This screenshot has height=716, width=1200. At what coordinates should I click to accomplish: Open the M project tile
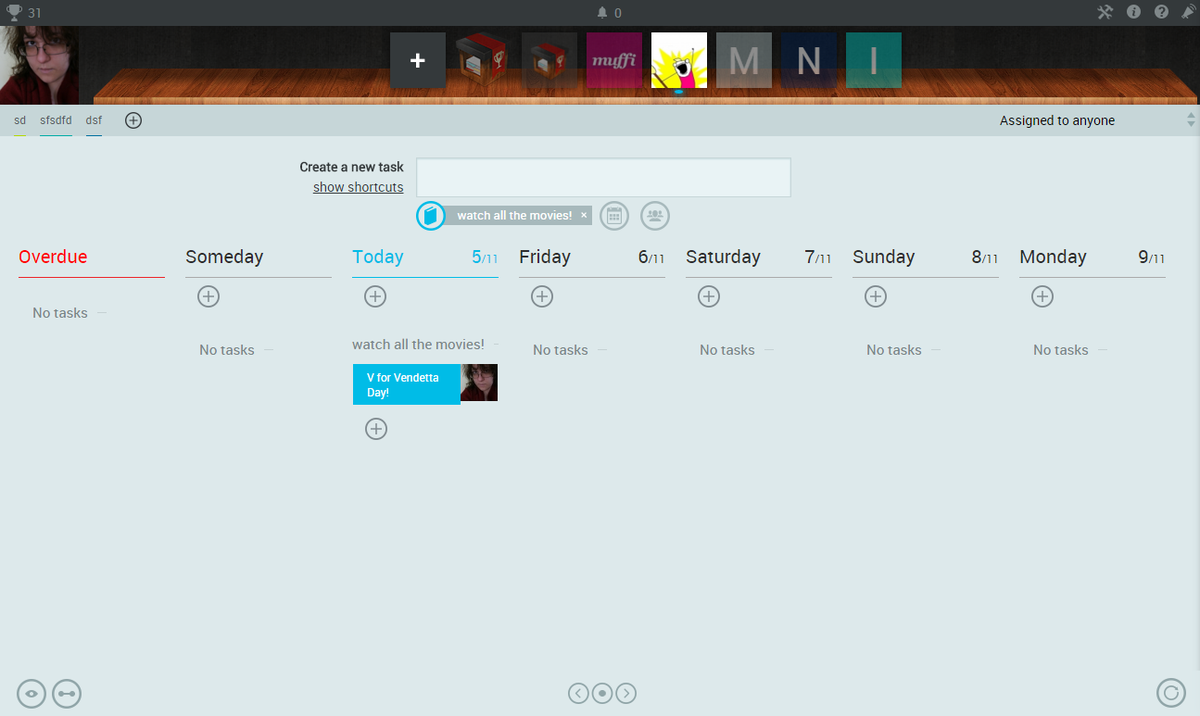pos(744,60)
